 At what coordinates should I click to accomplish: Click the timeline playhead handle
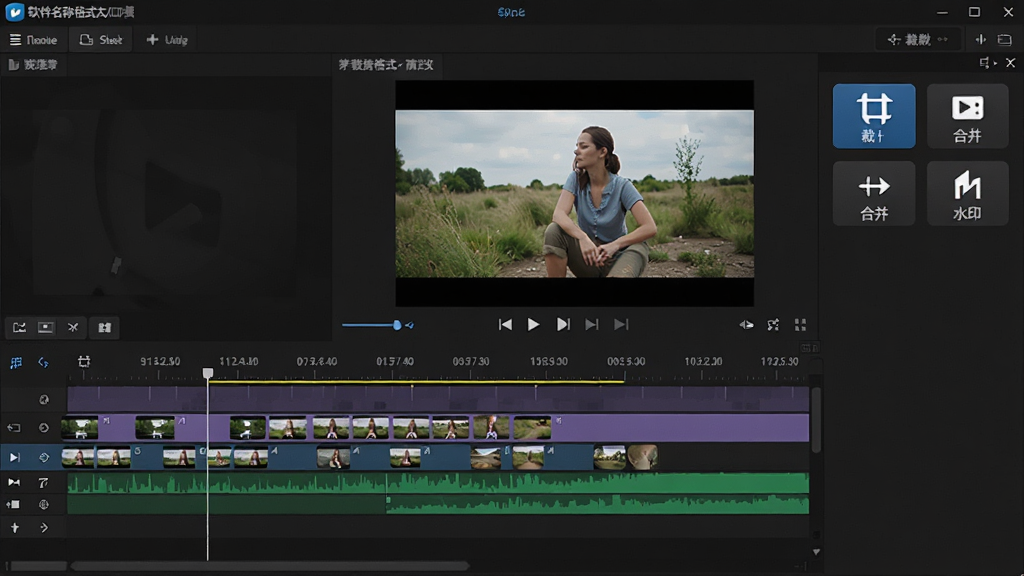pos(208,373)
